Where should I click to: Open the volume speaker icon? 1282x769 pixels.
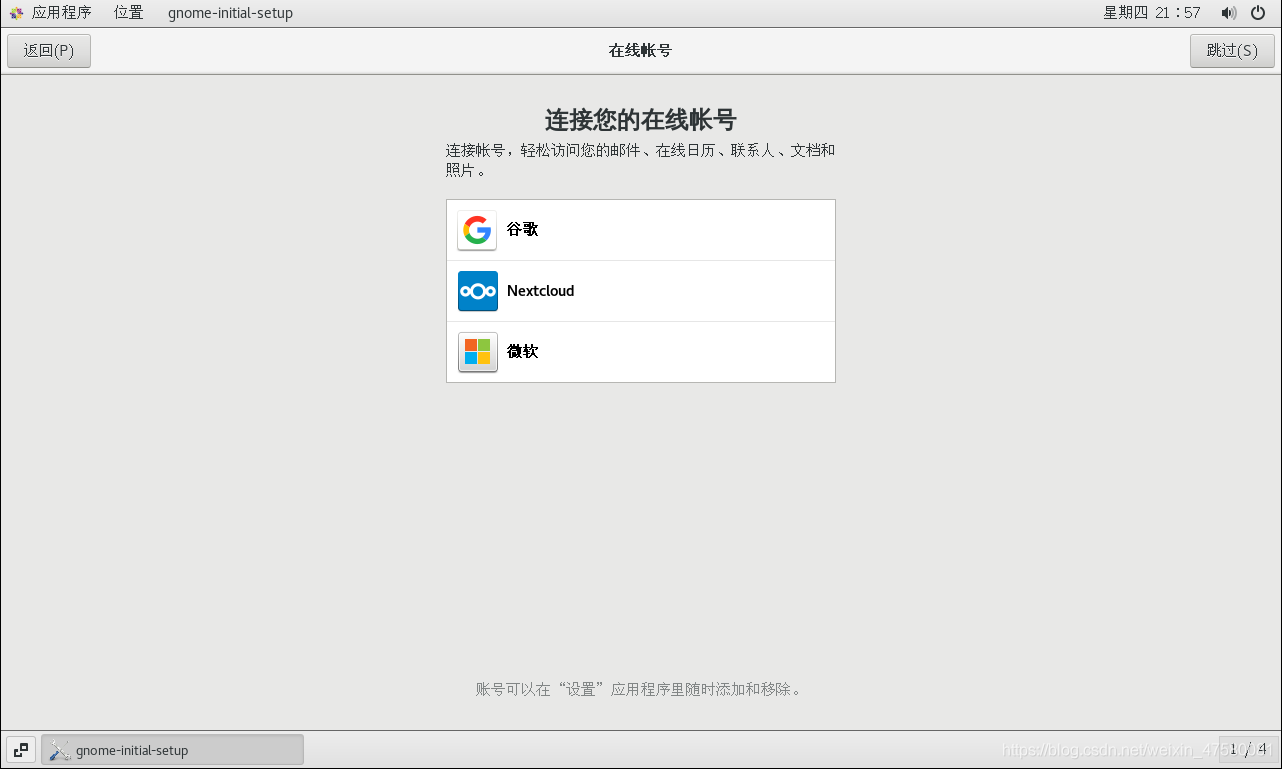pos(1229,13)
